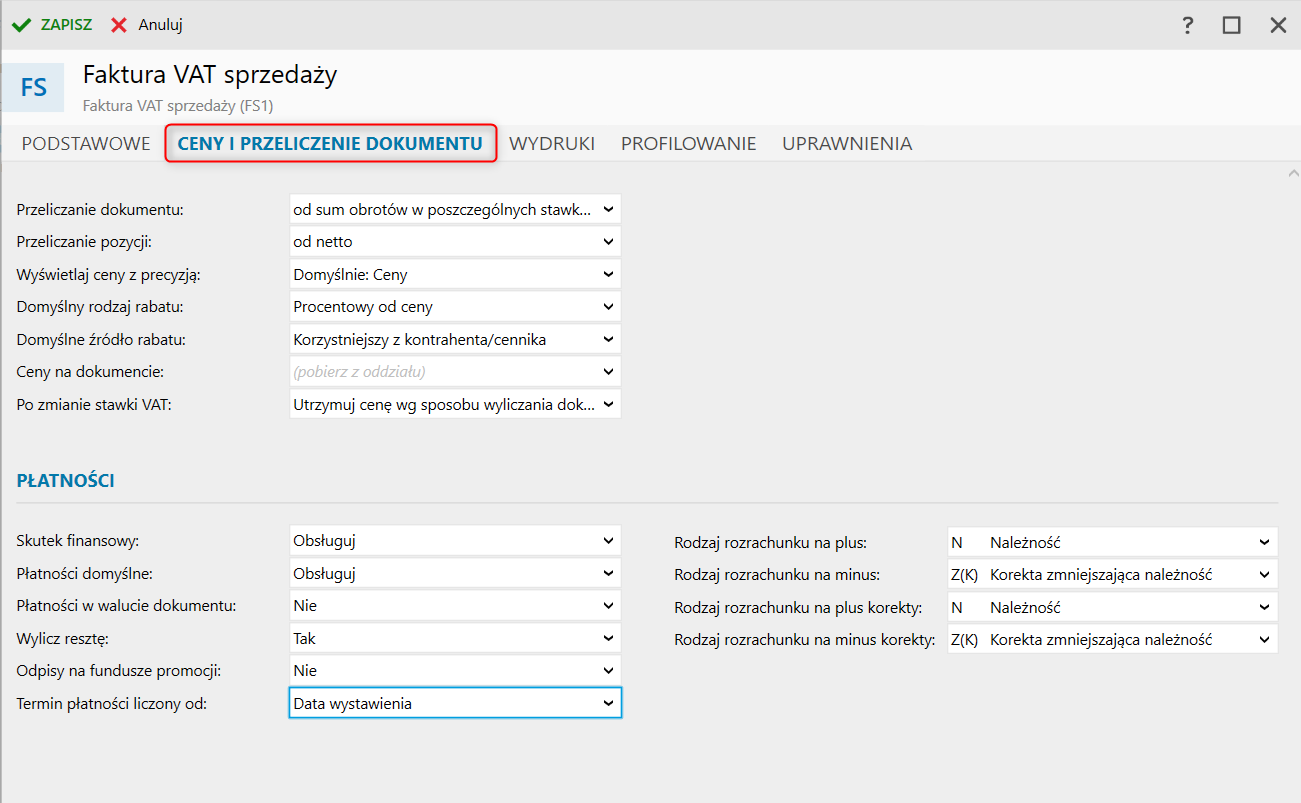Maximize the window using the square icon
The width and height of the screenshot is (1301, 803).
coord(1232,26)
